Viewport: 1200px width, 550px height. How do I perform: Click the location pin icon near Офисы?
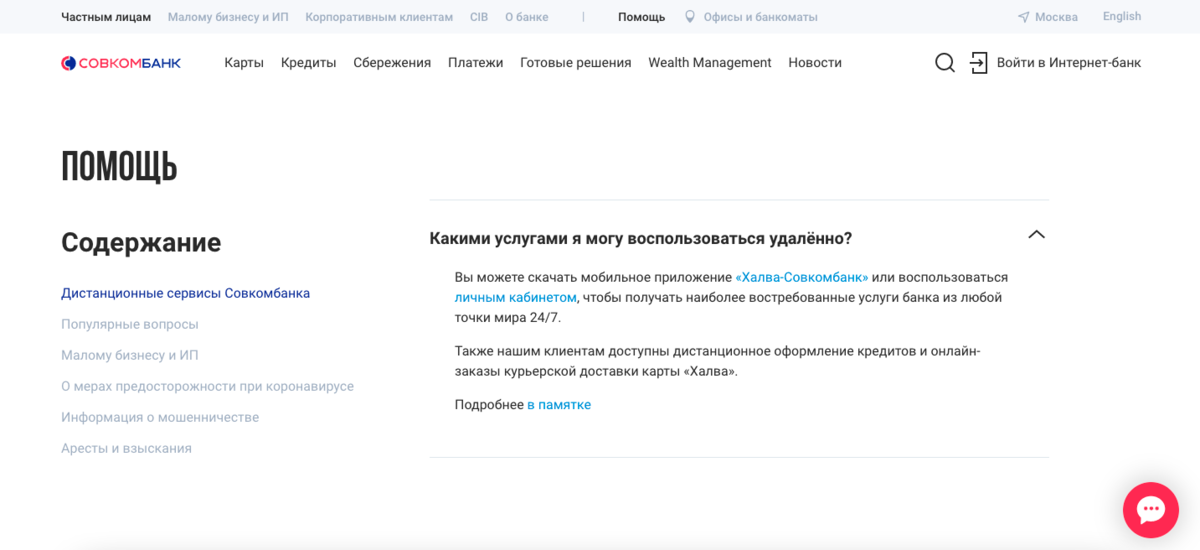click(689, 17)
